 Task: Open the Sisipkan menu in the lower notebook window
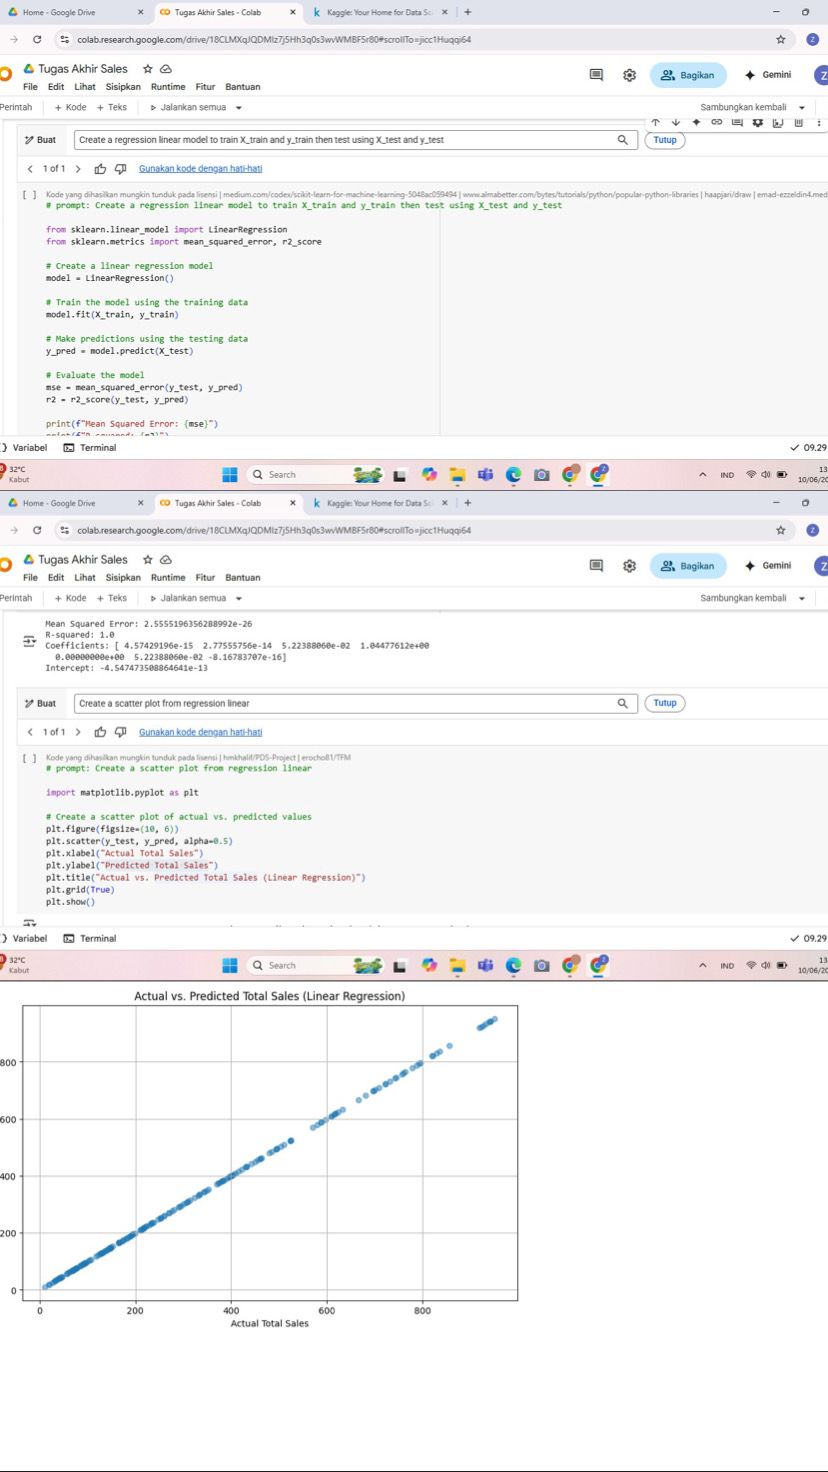[x=123, y=578]
